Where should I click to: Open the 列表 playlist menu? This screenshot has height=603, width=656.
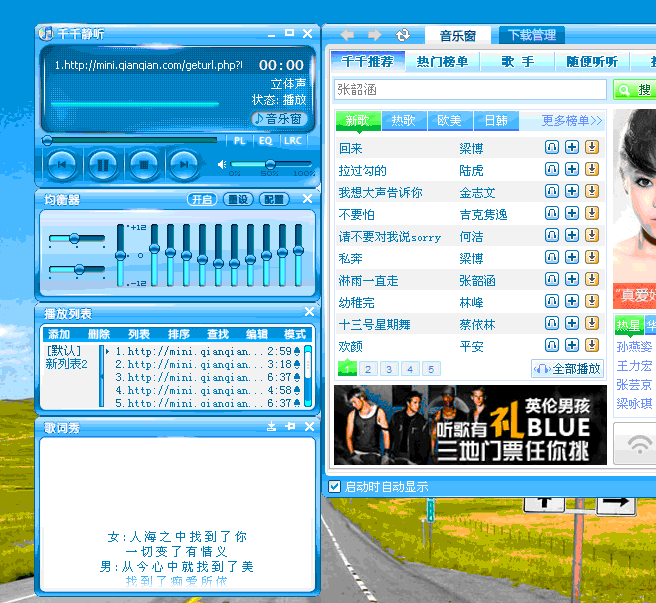click(139, 334)
